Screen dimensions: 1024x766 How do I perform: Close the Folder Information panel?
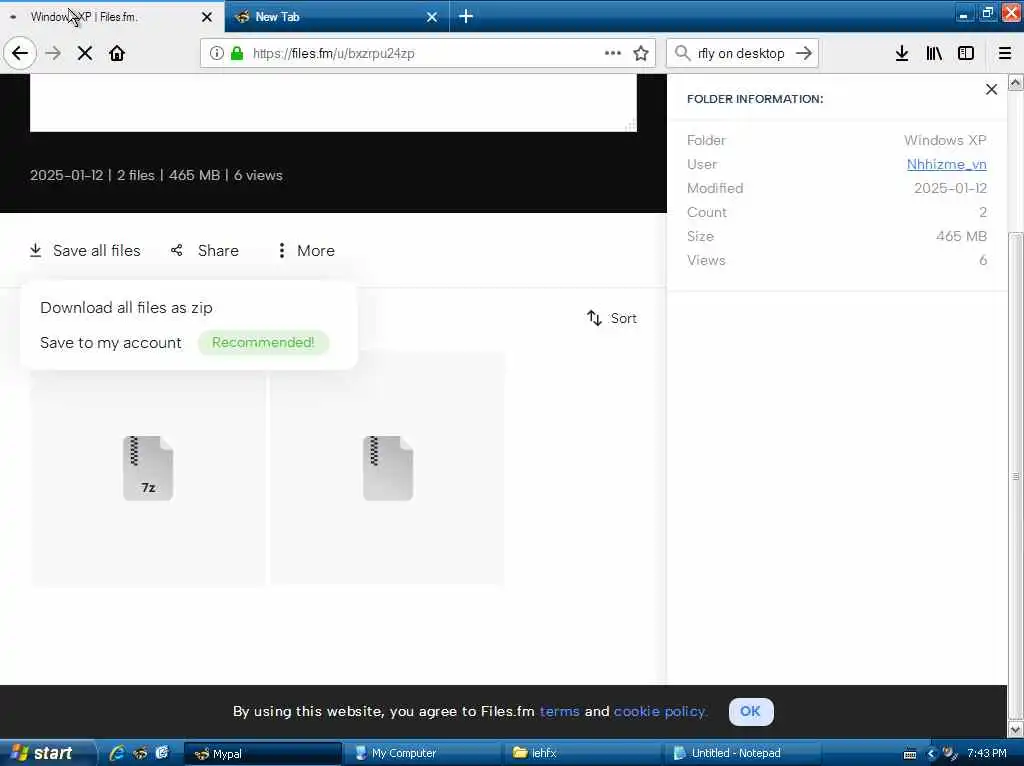[x=991, y=89]
